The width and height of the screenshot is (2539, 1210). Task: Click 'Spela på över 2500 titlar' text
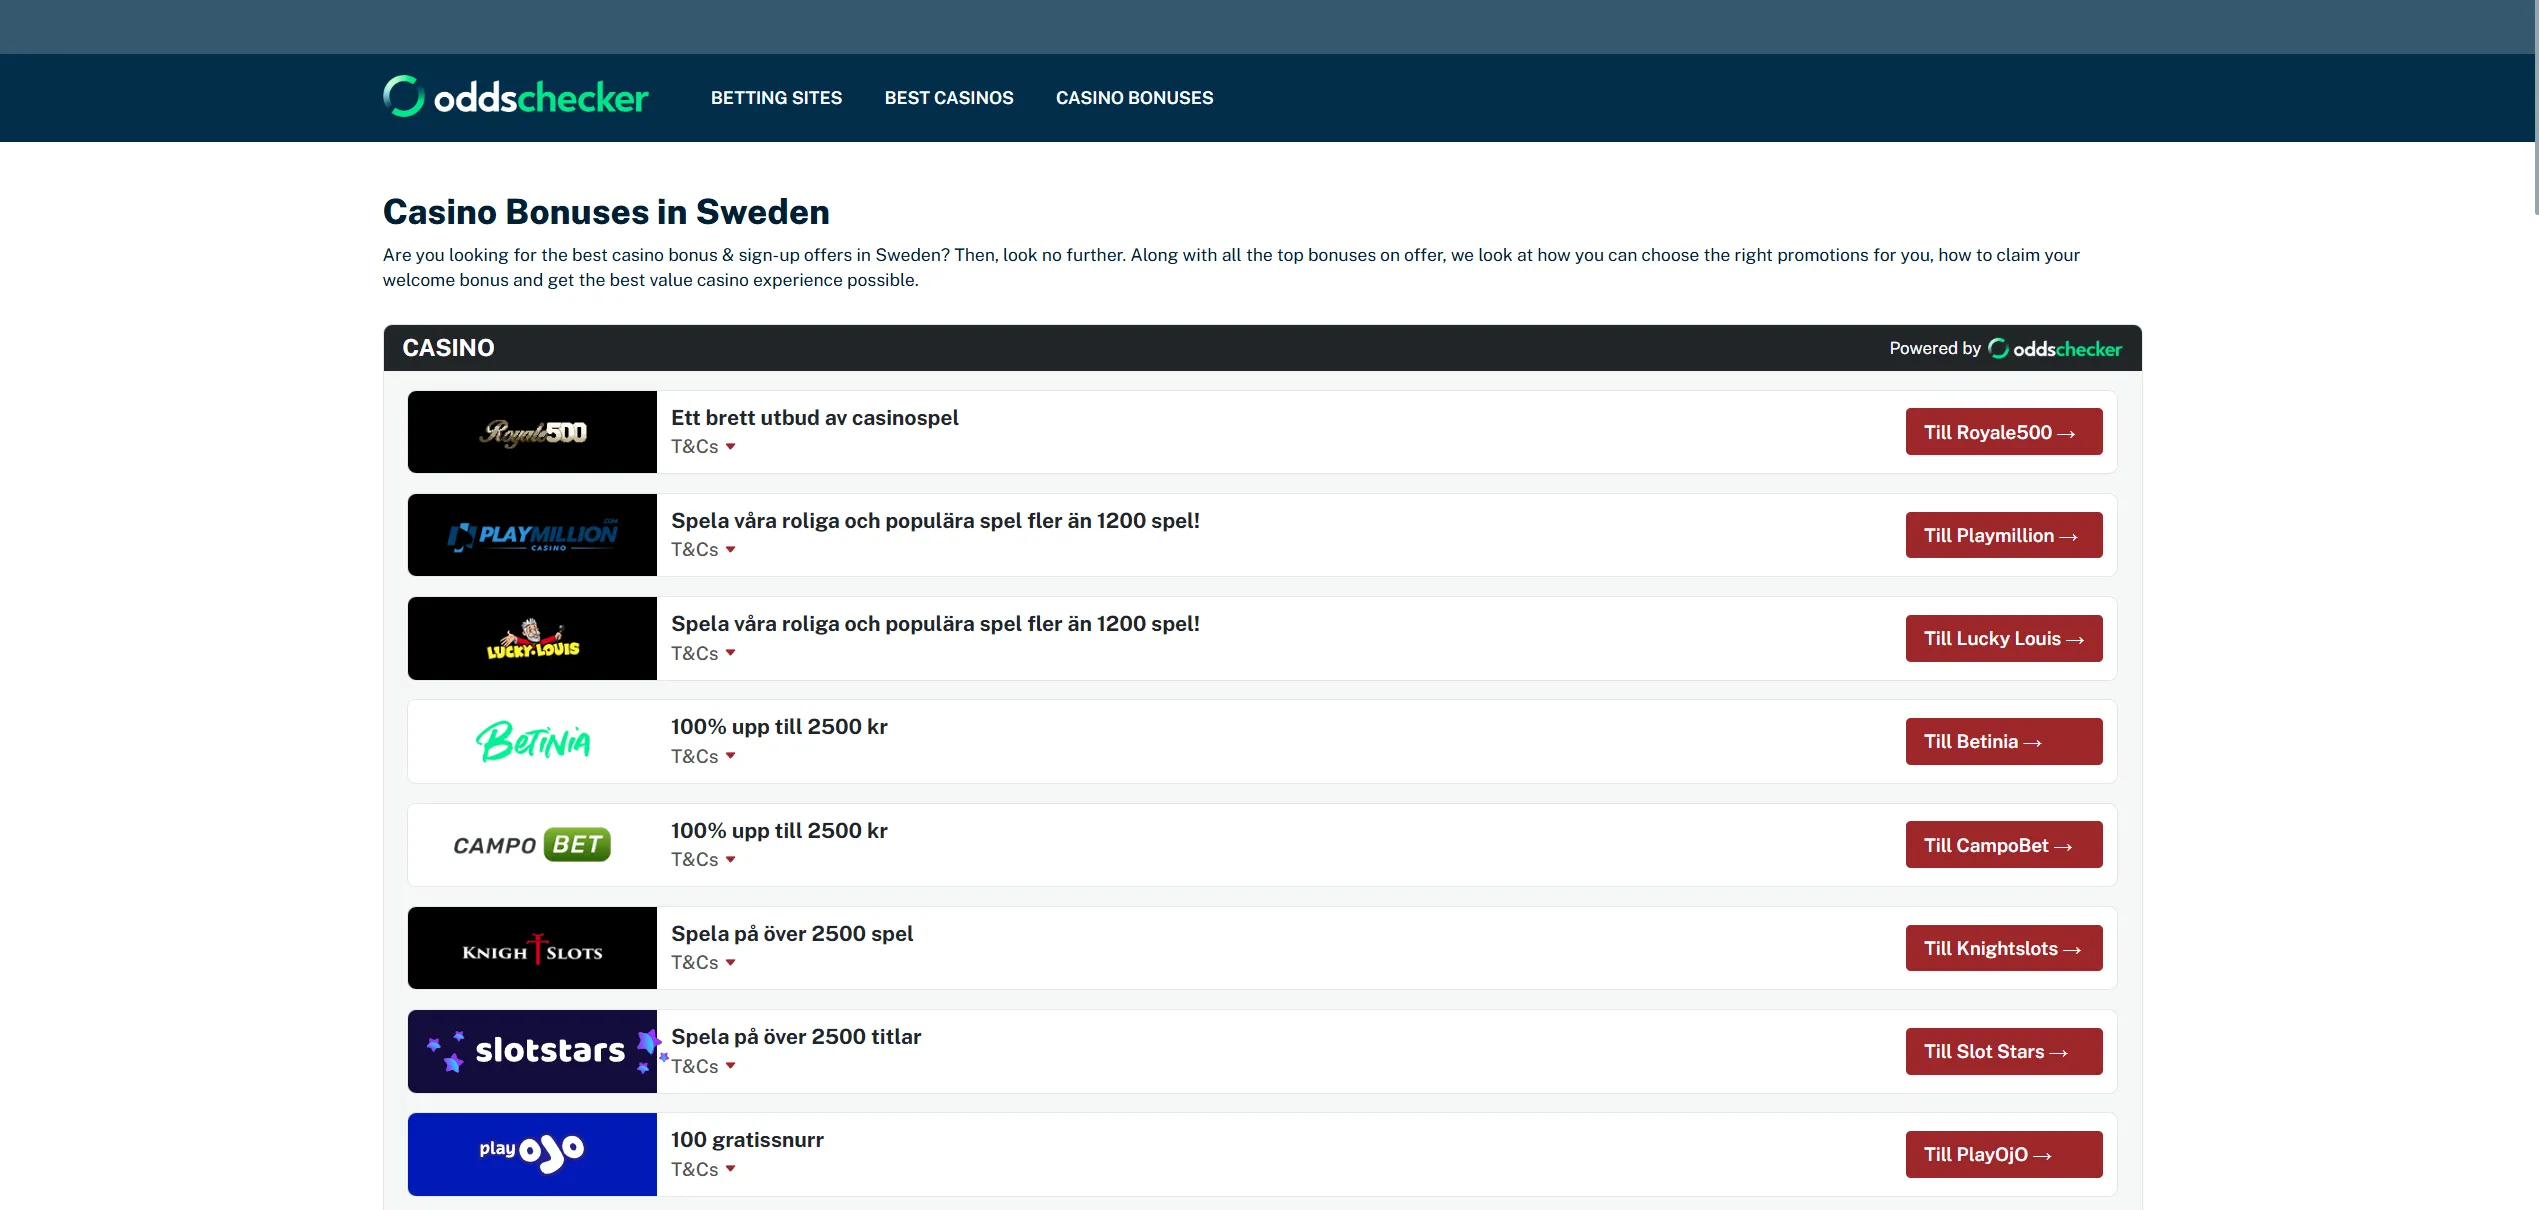click(796, 1037)
